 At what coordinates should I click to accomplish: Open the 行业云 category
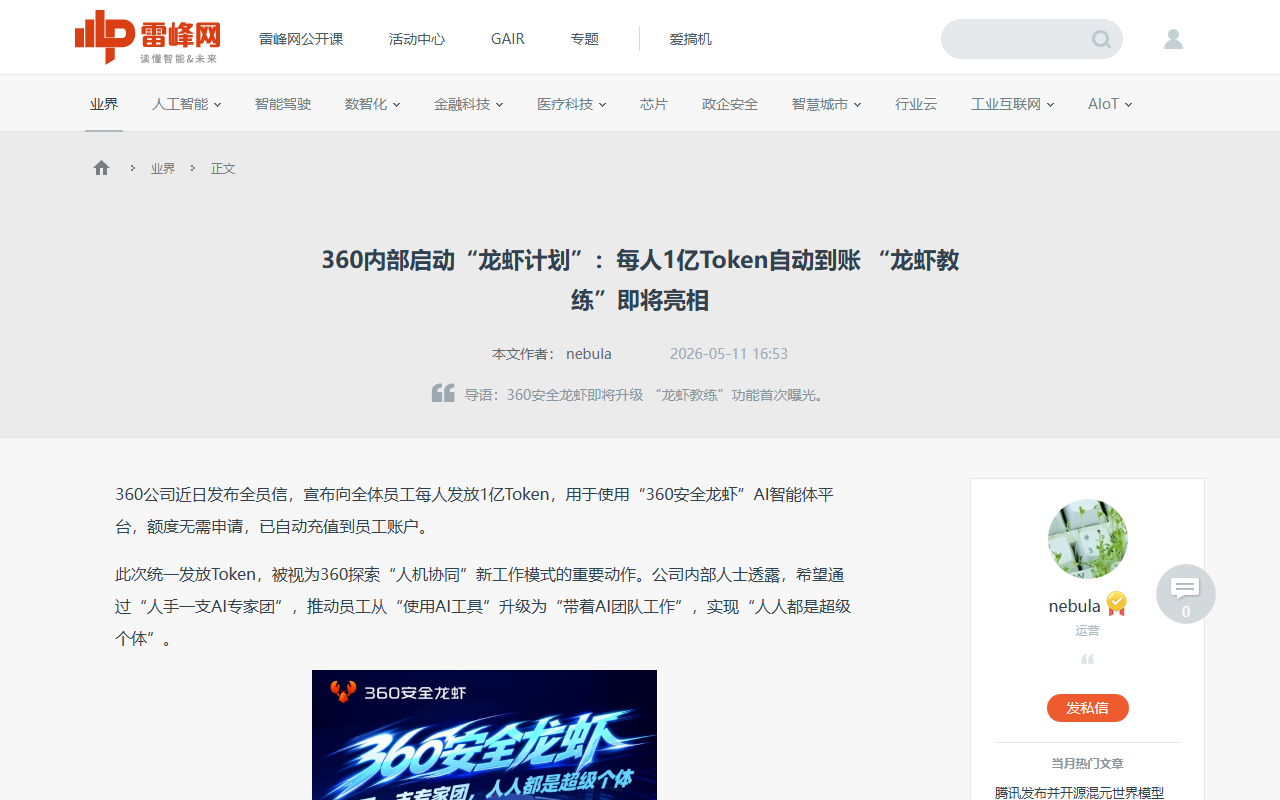pos(916,104)
